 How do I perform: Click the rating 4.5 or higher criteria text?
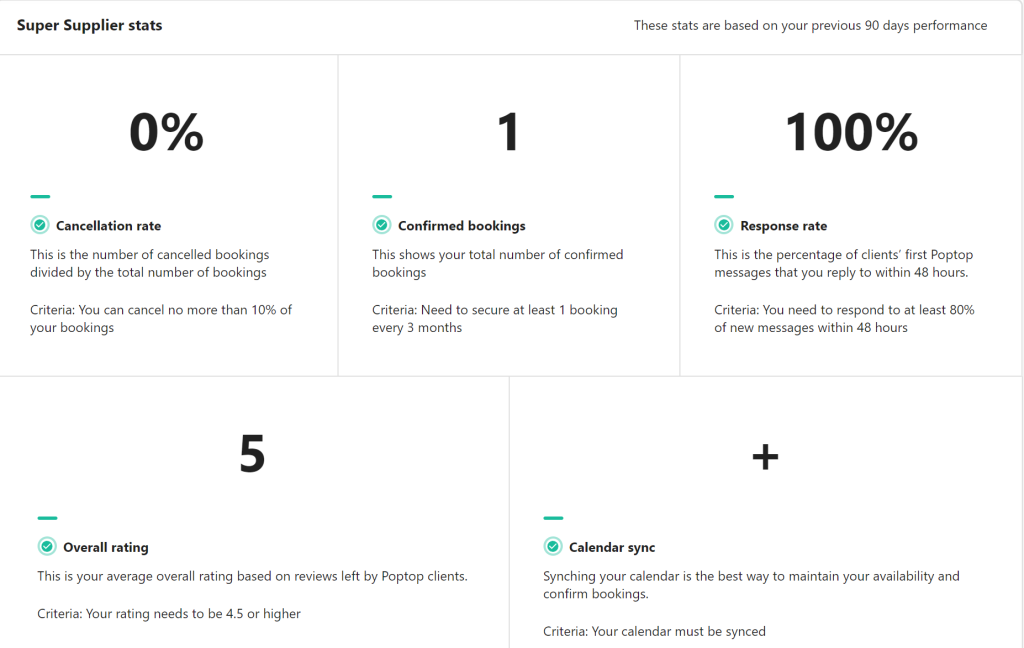coord(169,613)
